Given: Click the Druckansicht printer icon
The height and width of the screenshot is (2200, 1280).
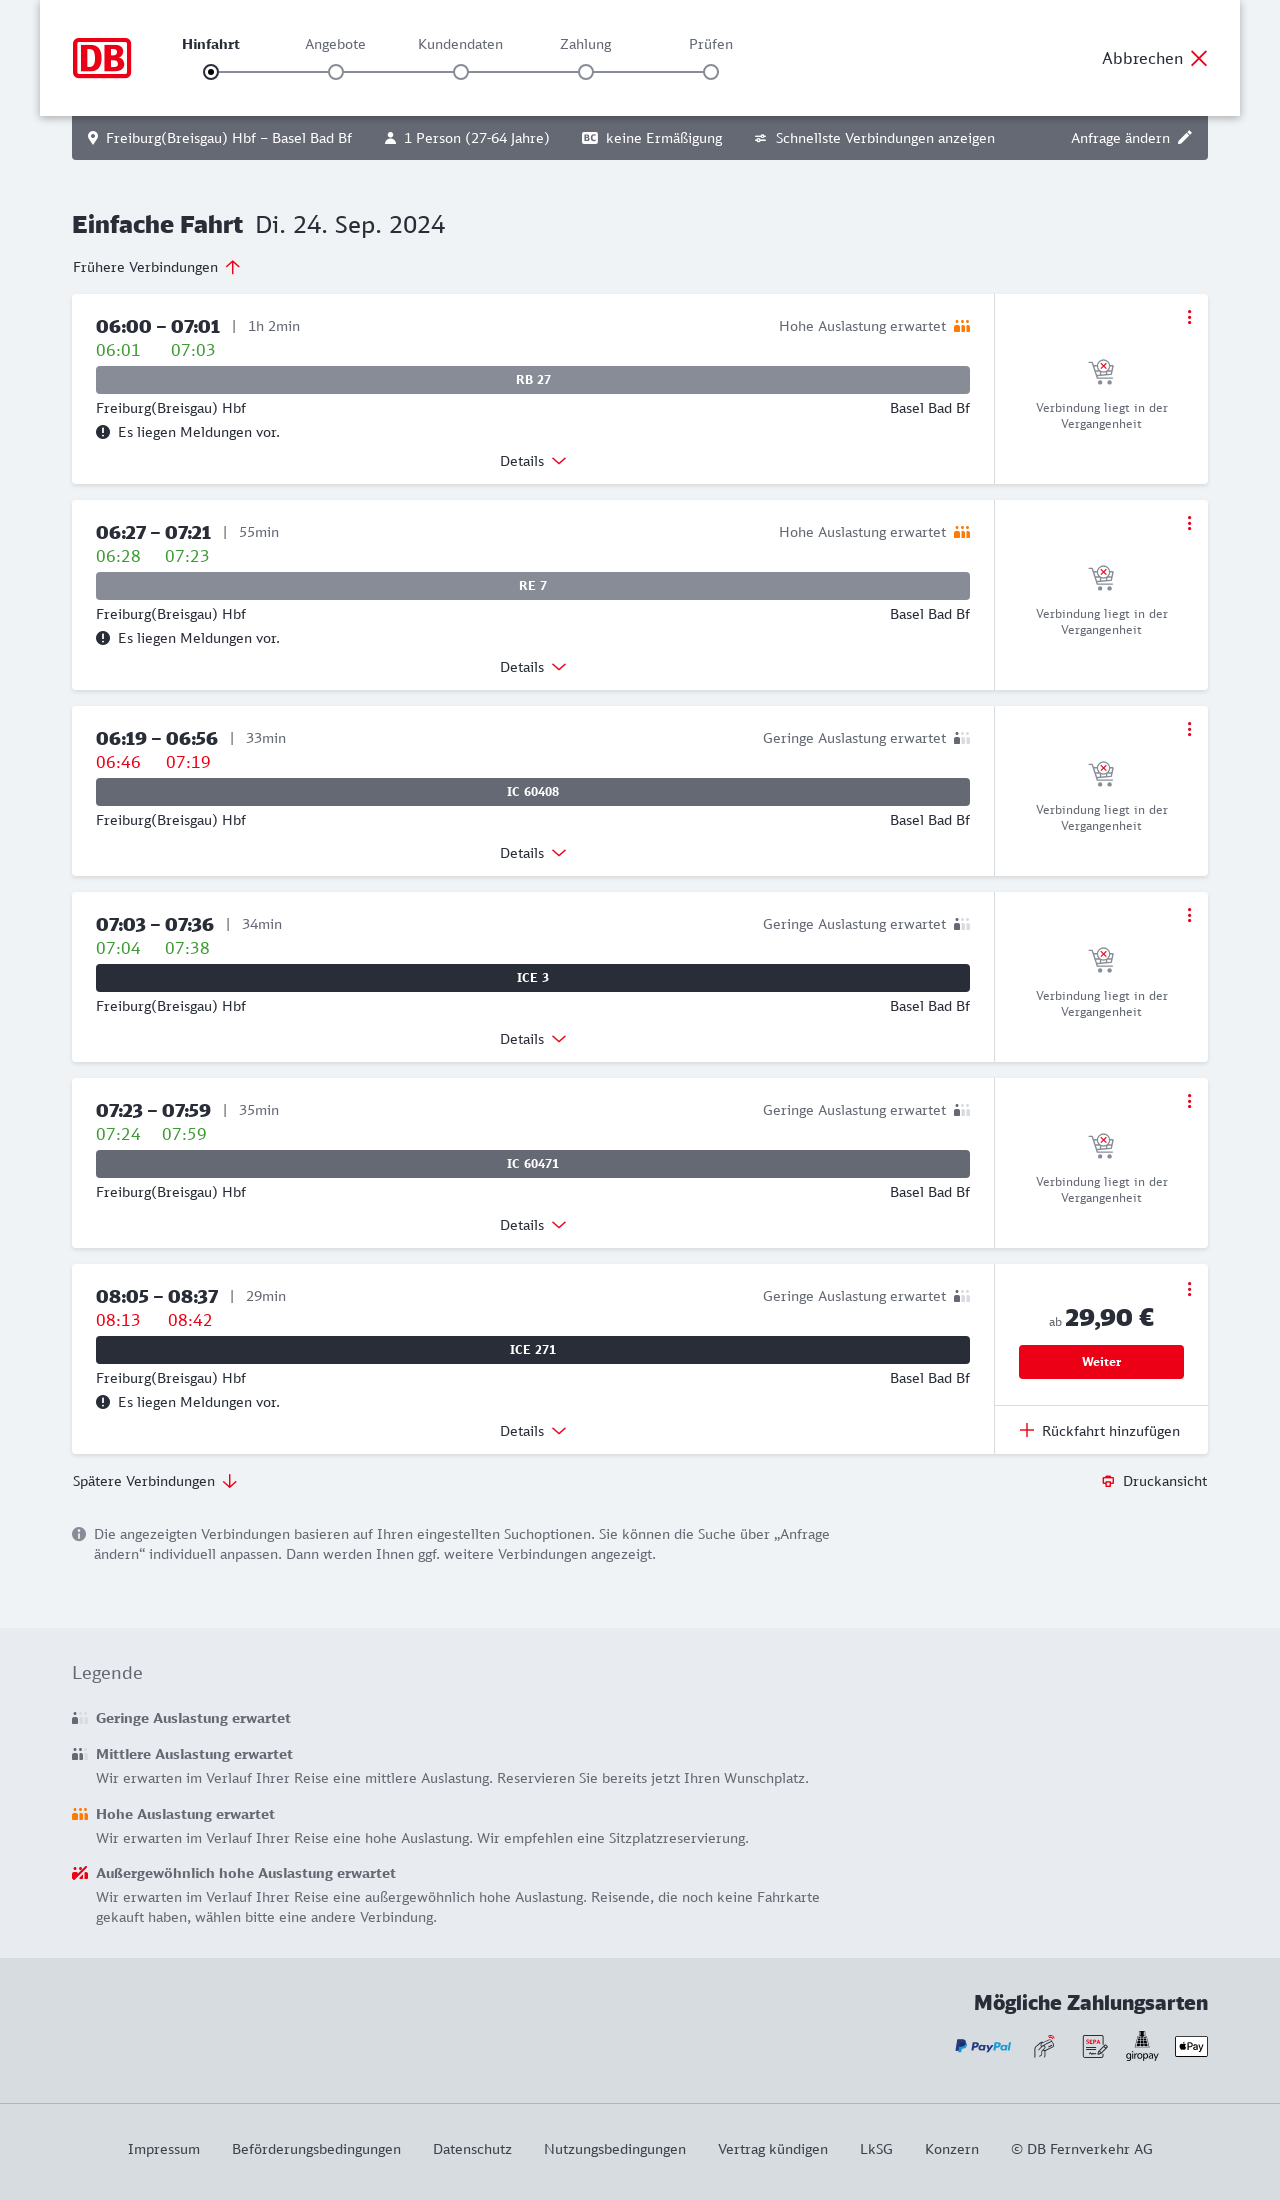Looking at the screenshot, I should click(x=1108, y=1481).
